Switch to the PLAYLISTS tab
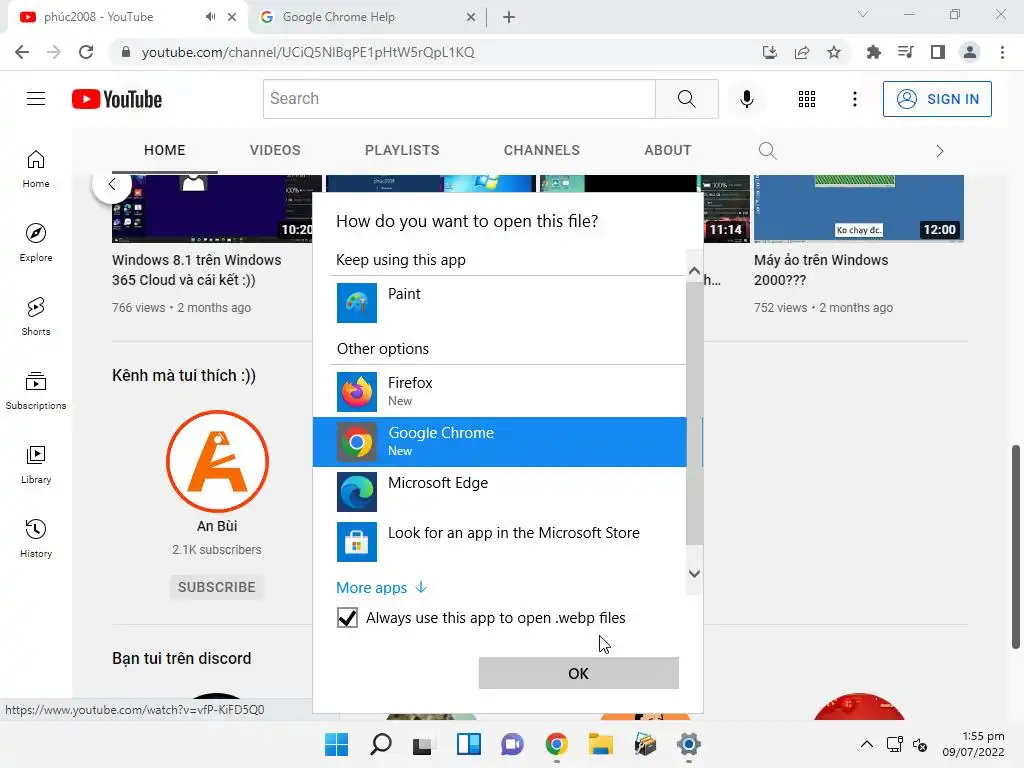This screenshot has height=768, width=1024. (402, 150)
